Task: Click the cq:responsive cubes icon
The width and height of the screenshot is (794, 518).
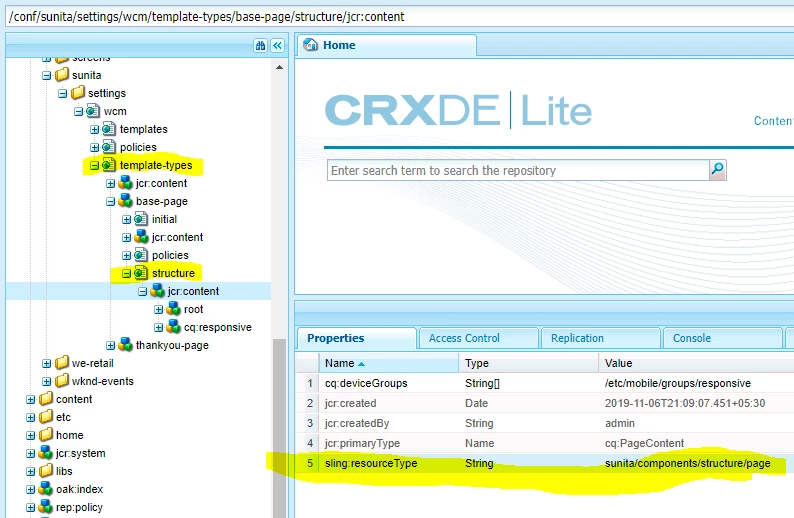Action: tap(173, 327)
